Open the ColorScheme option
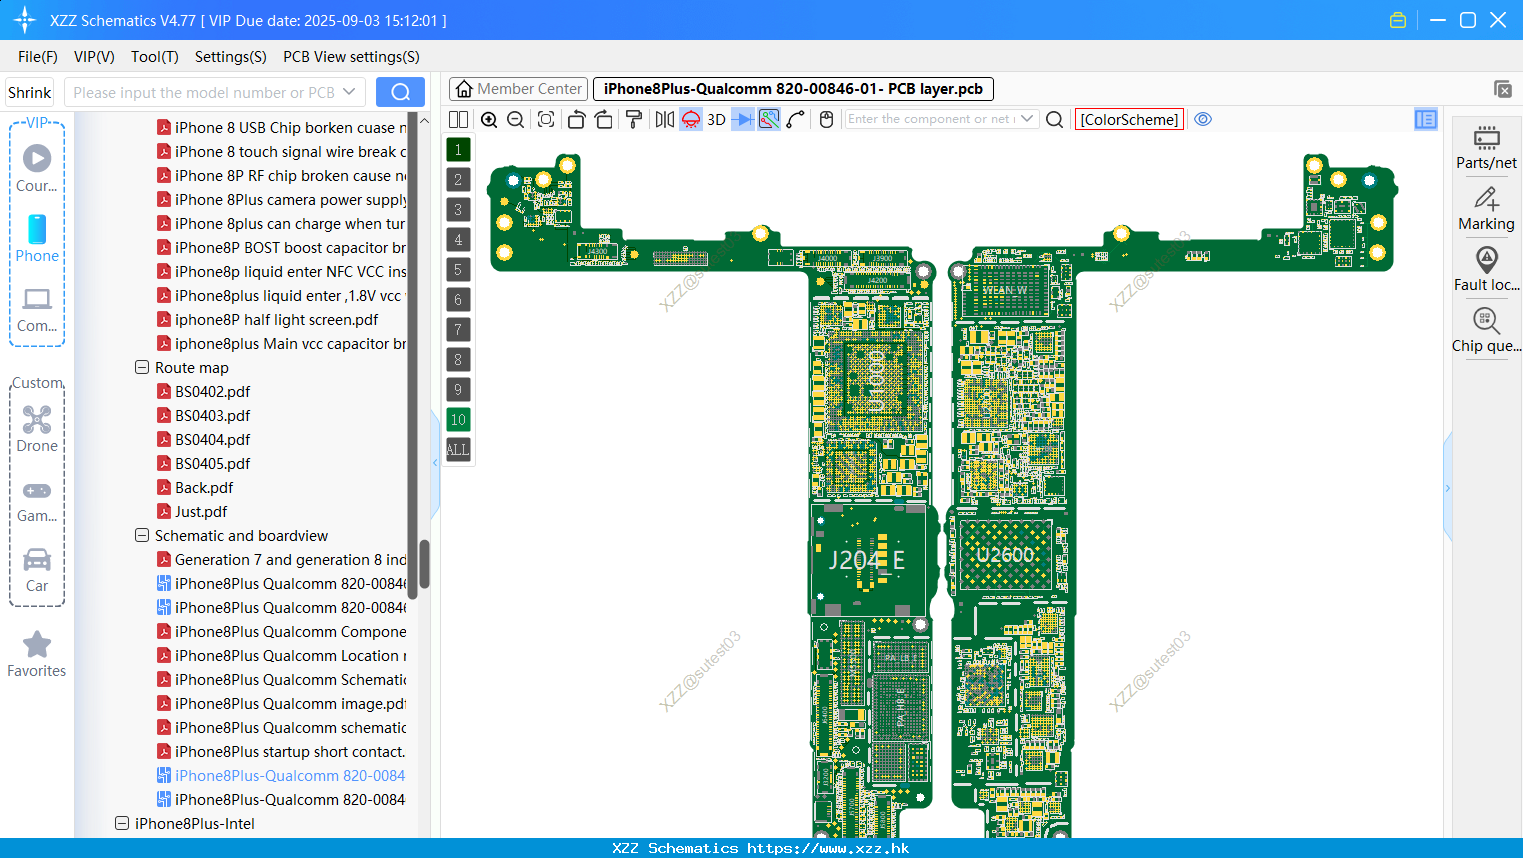 coord(1129,119)
